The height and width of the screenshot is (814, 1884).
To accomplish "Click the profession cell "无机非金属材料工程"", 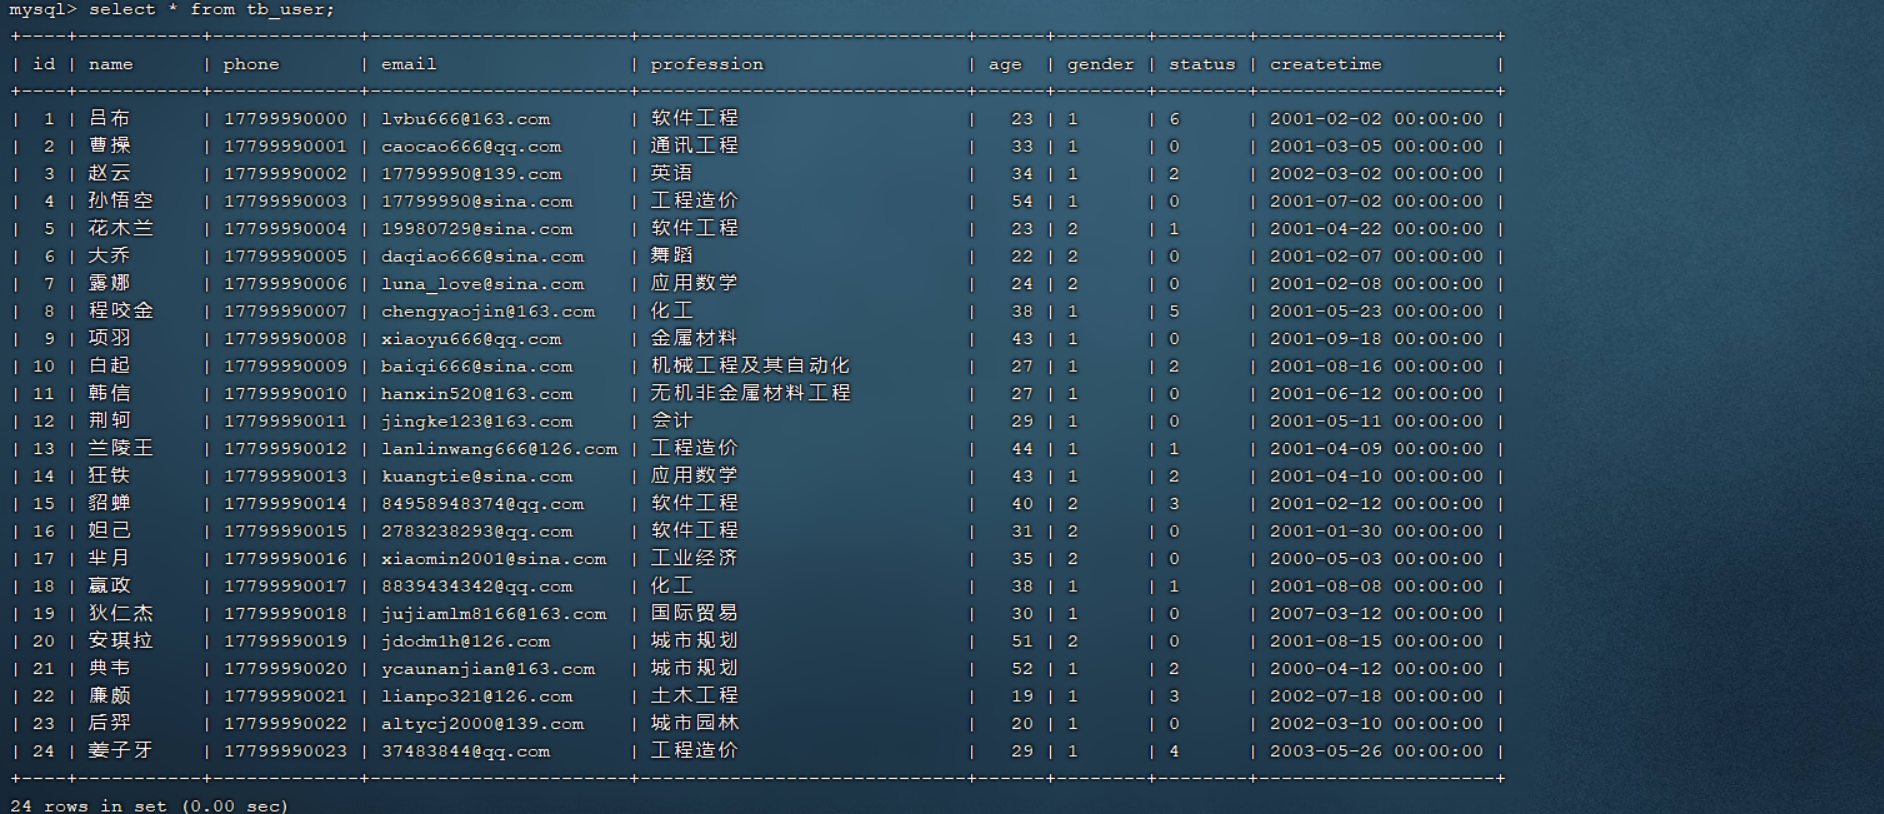I will [x=750, y=393].
